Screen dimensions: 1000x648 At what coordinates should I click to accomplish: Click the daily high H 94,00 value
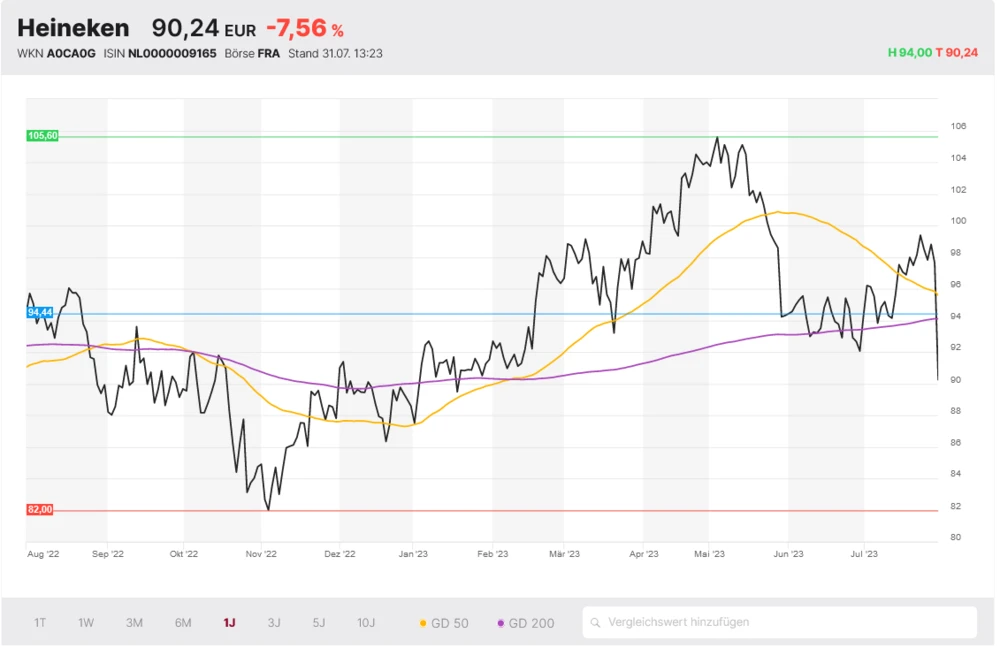tap(909, 53)
